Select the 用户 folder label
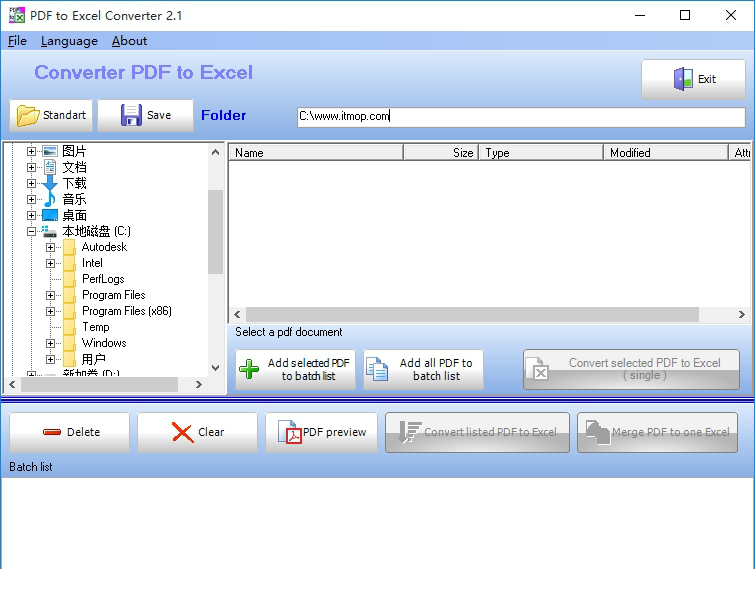This screenshot has width=755, height=591. 93,359
